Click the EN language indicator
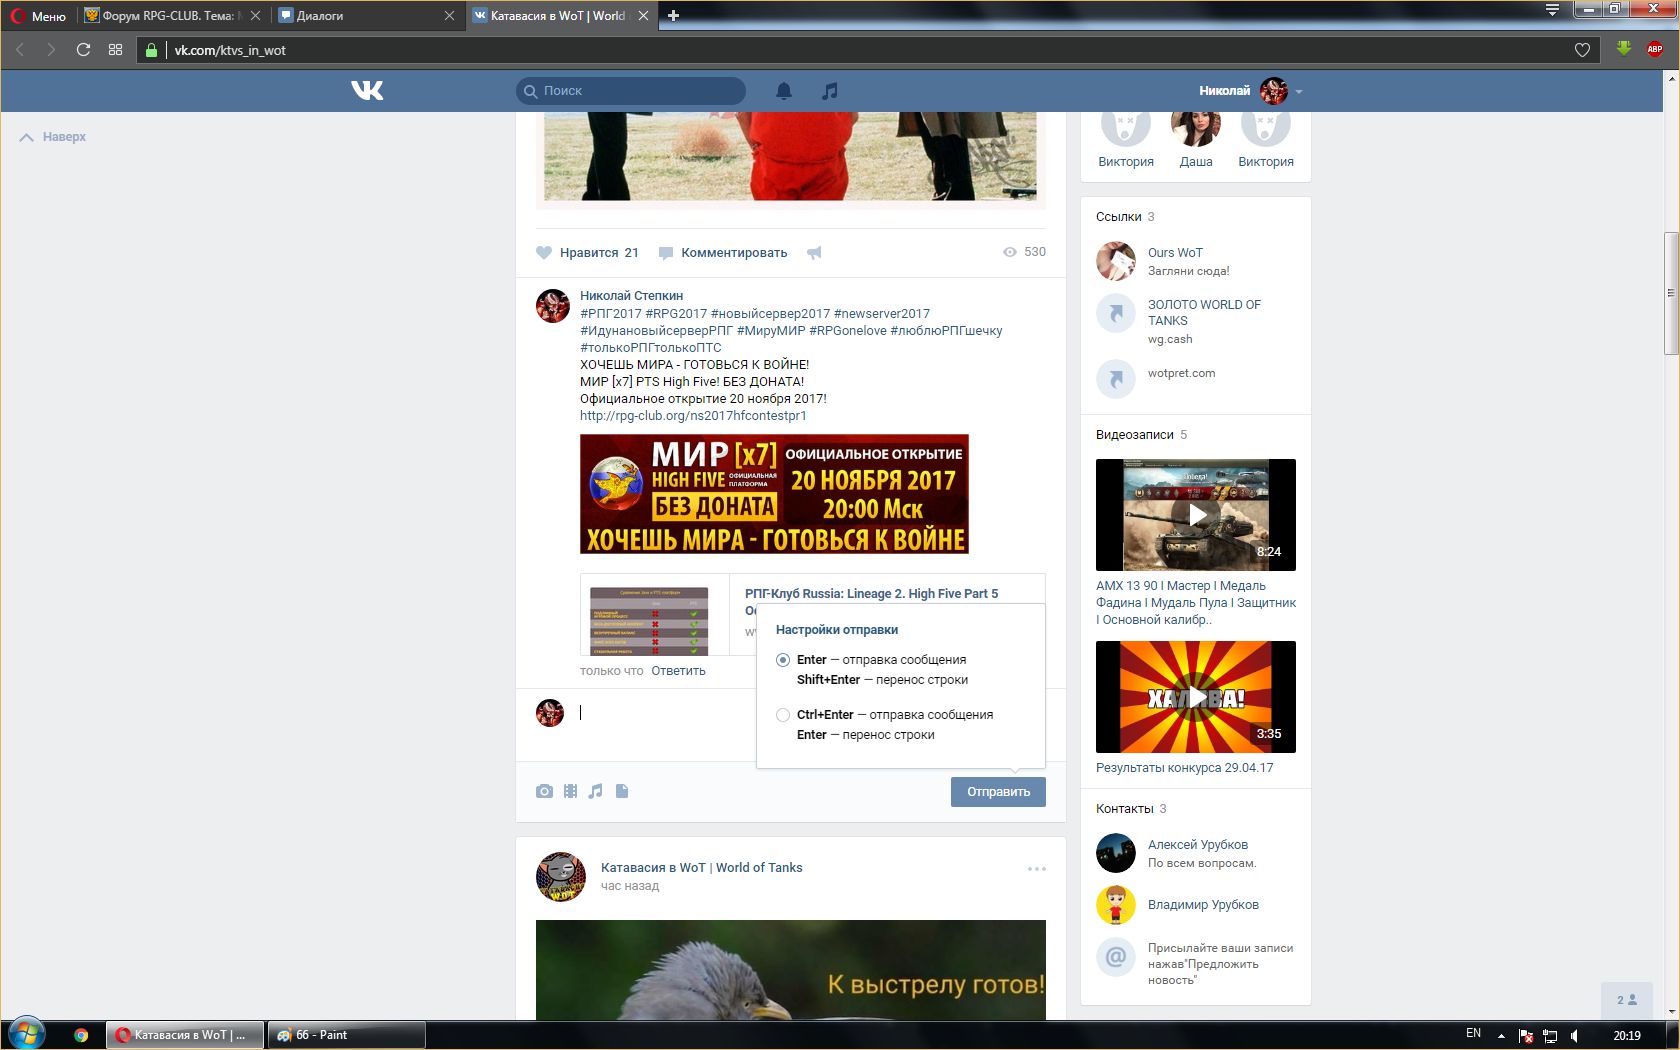 [x=1473, y=1034]
